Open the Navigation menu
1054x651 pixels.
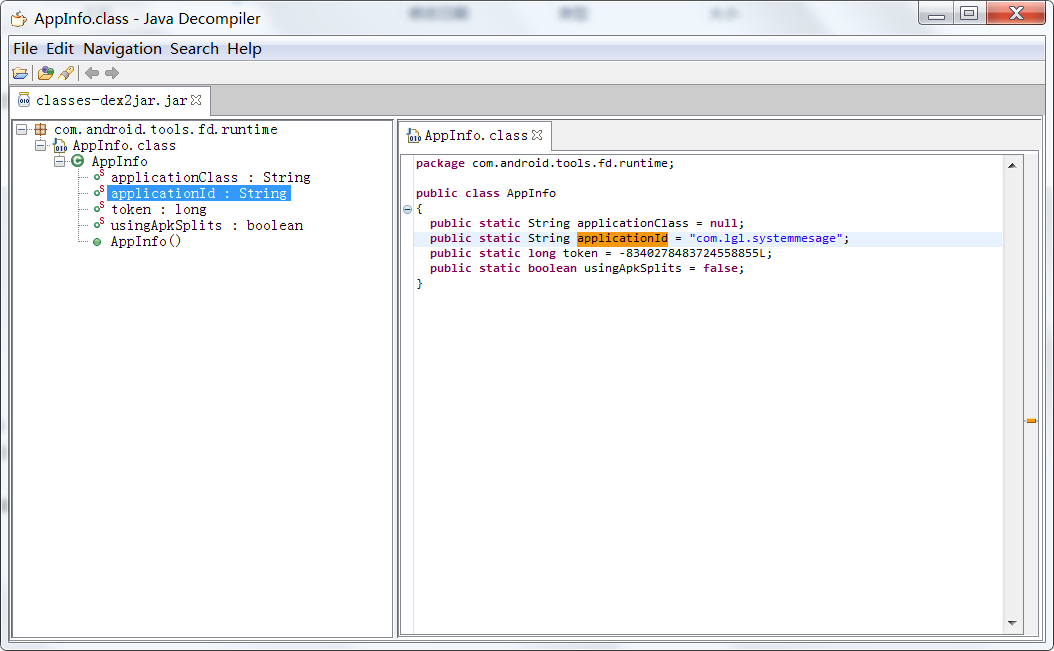pyautogui.click(x=122, y=49)
